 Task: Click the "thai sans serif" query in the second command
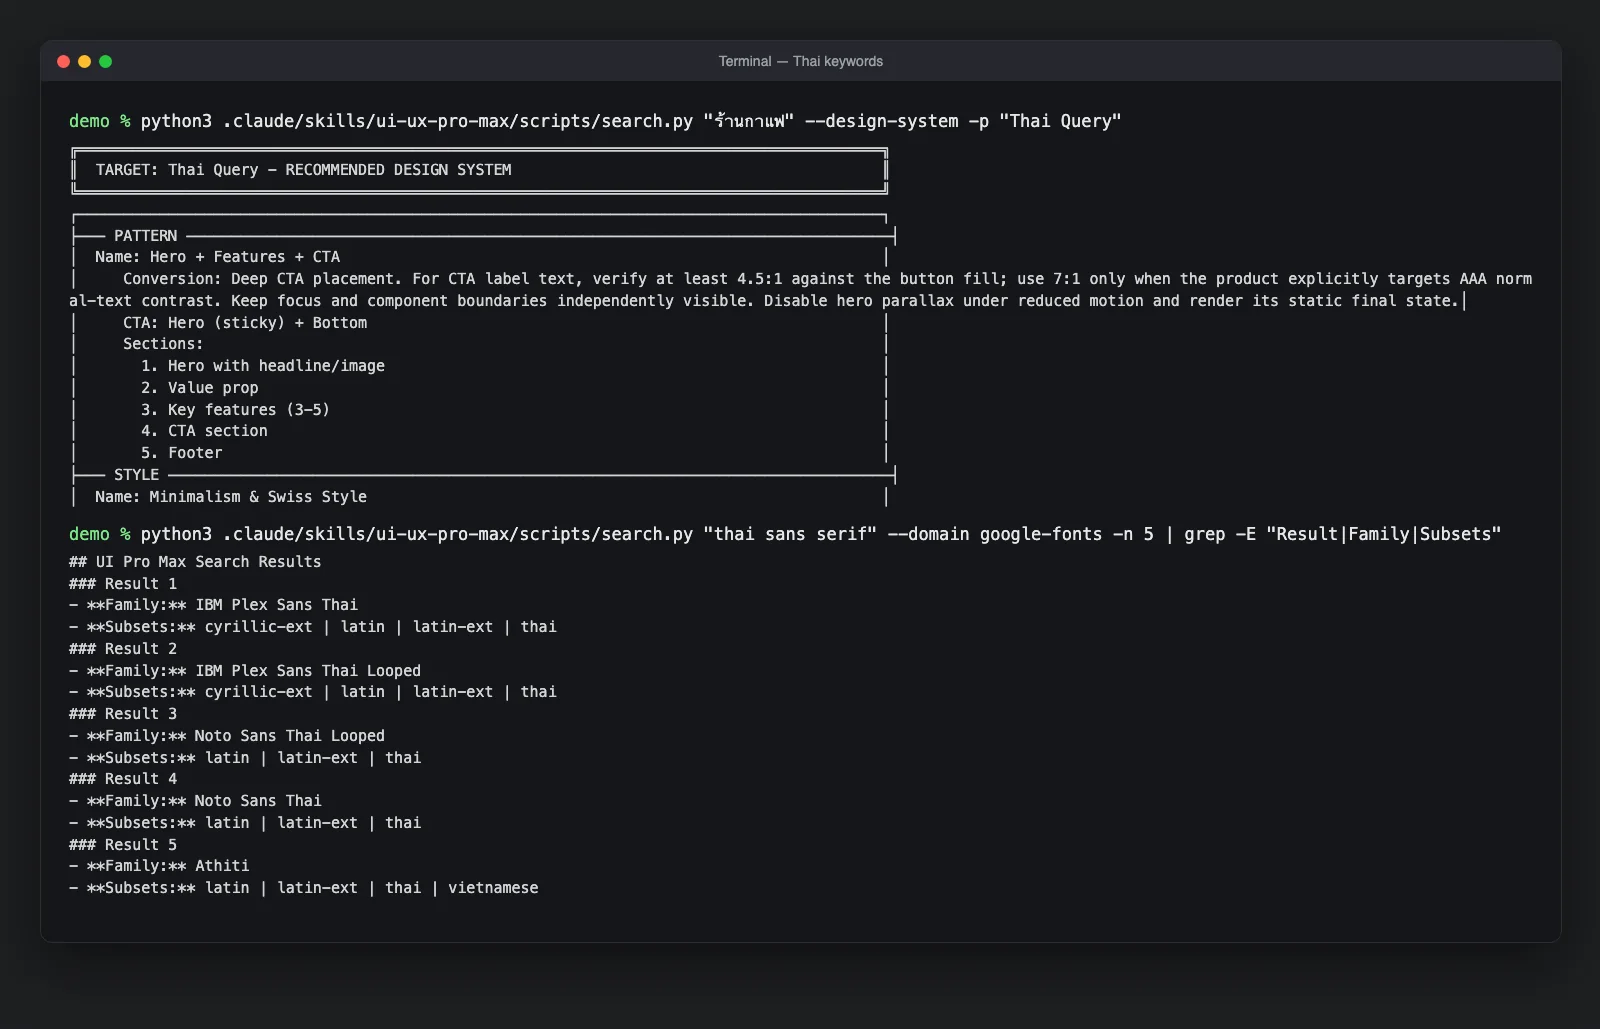coord(790,534)
